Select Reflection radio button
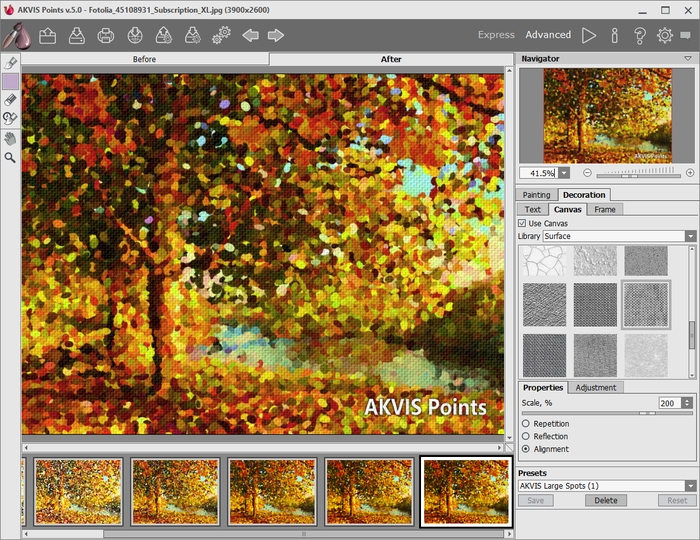The image size is (700, 540). click(x=526, y=436)
